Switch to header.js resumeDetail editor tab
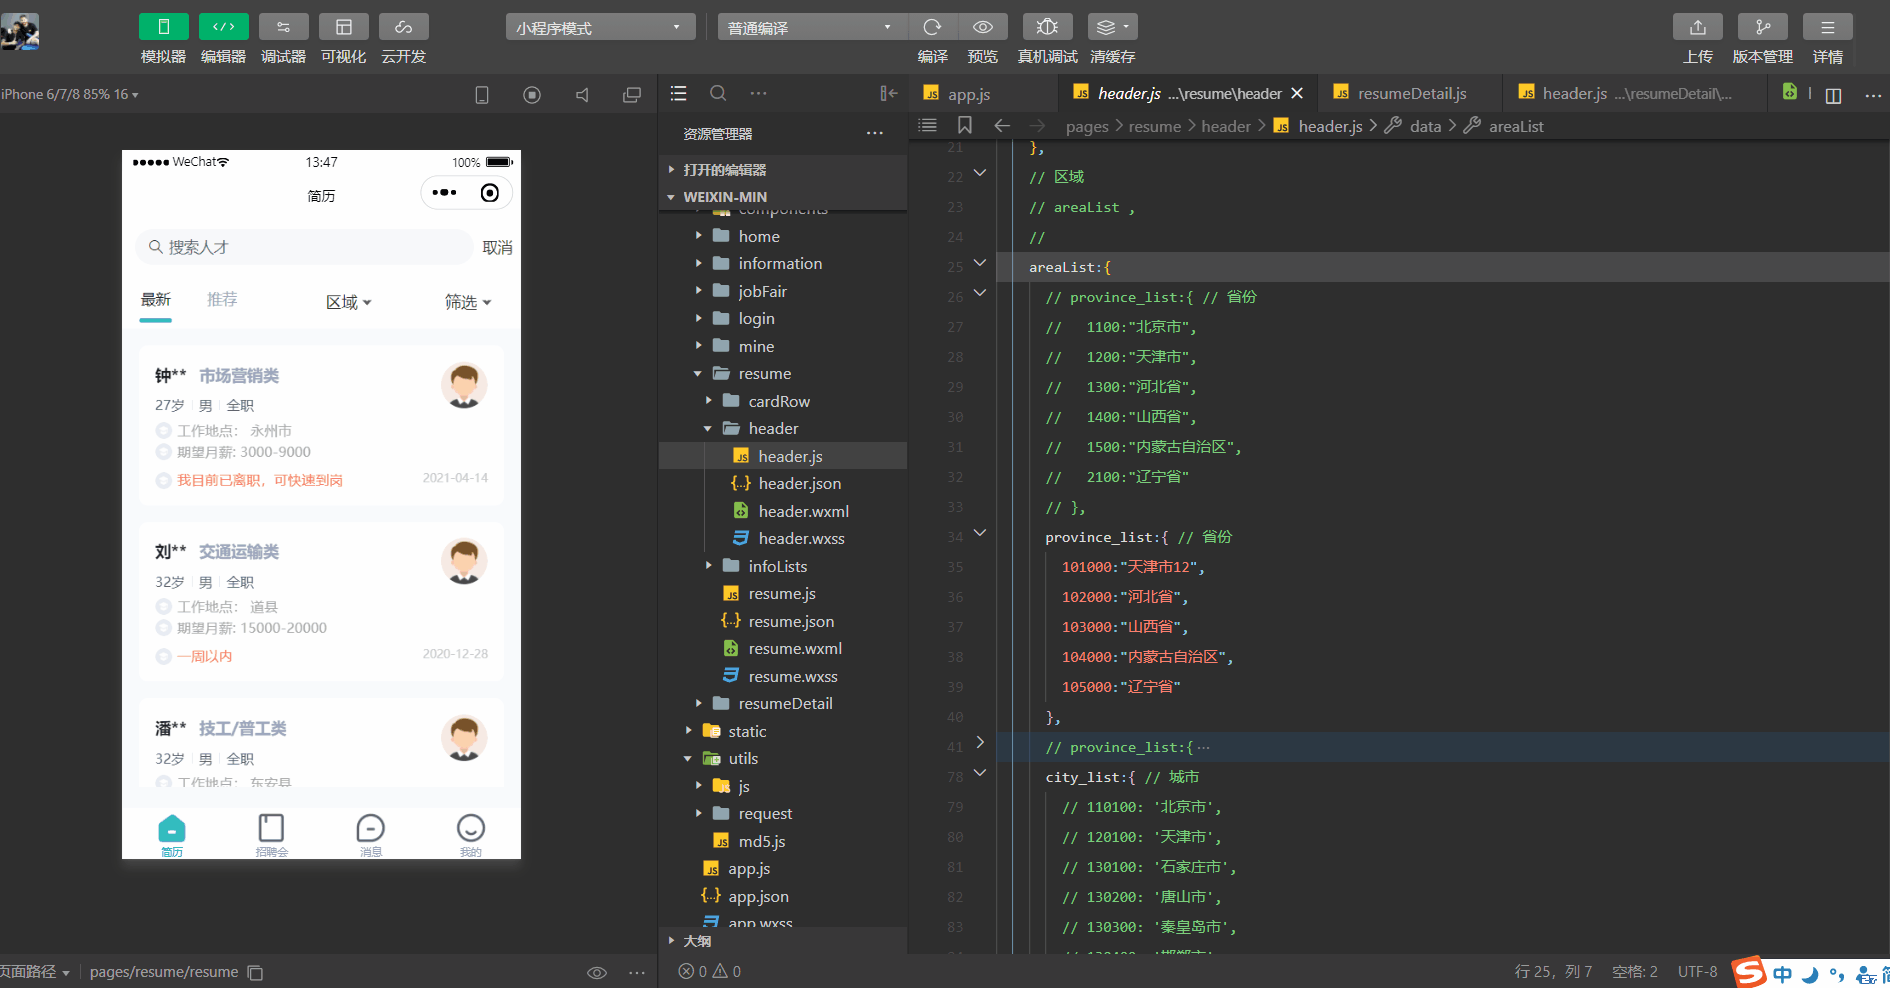Image resolution: width=1890 pixels, height=988 pixels. pyautogui.click(x=1636, y=94)
